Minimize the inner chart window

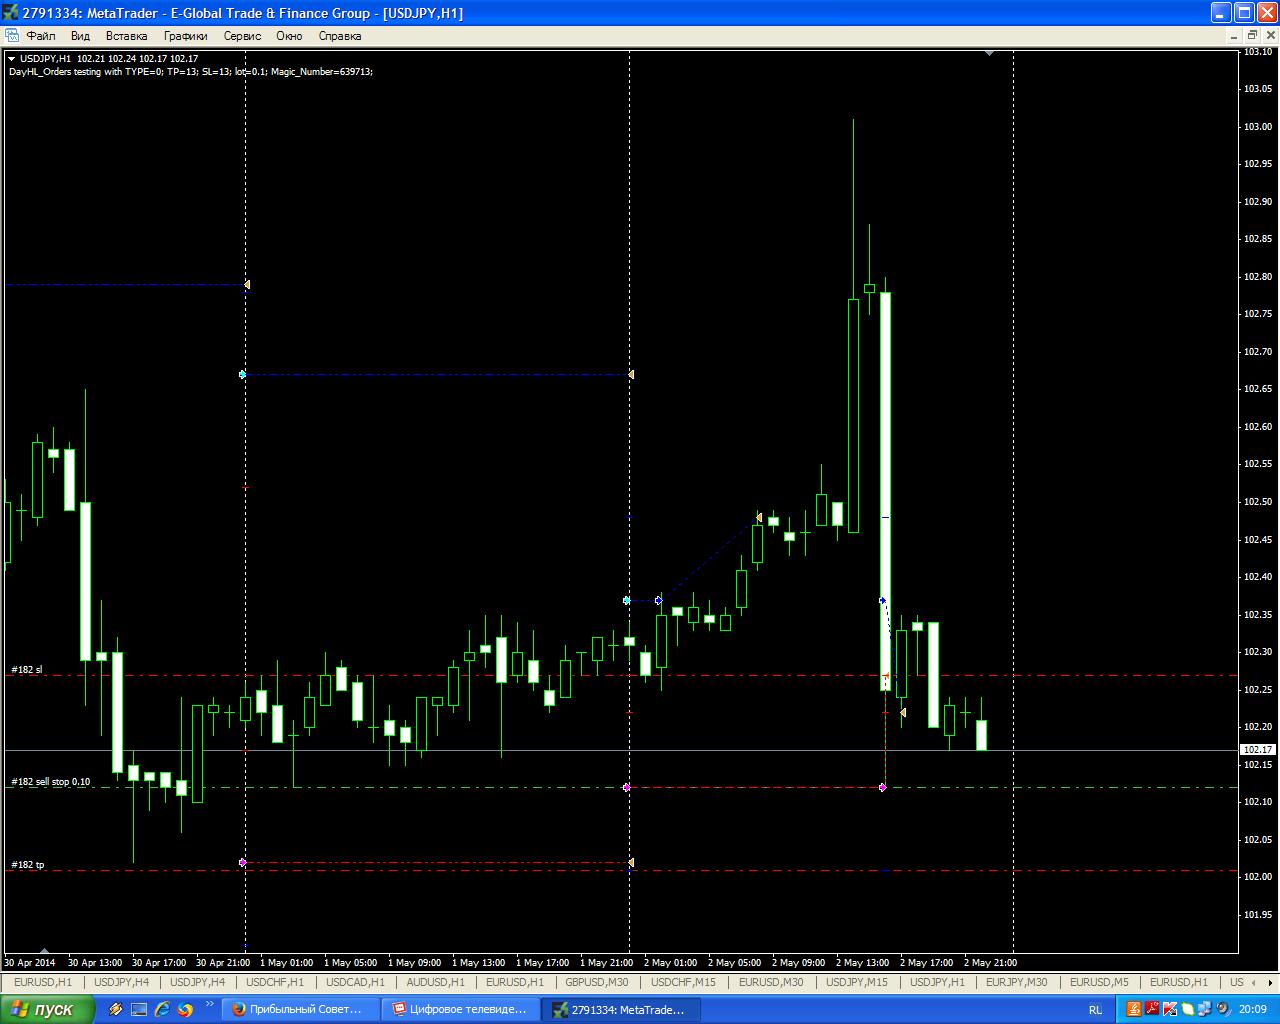[x=1232, y=35]
